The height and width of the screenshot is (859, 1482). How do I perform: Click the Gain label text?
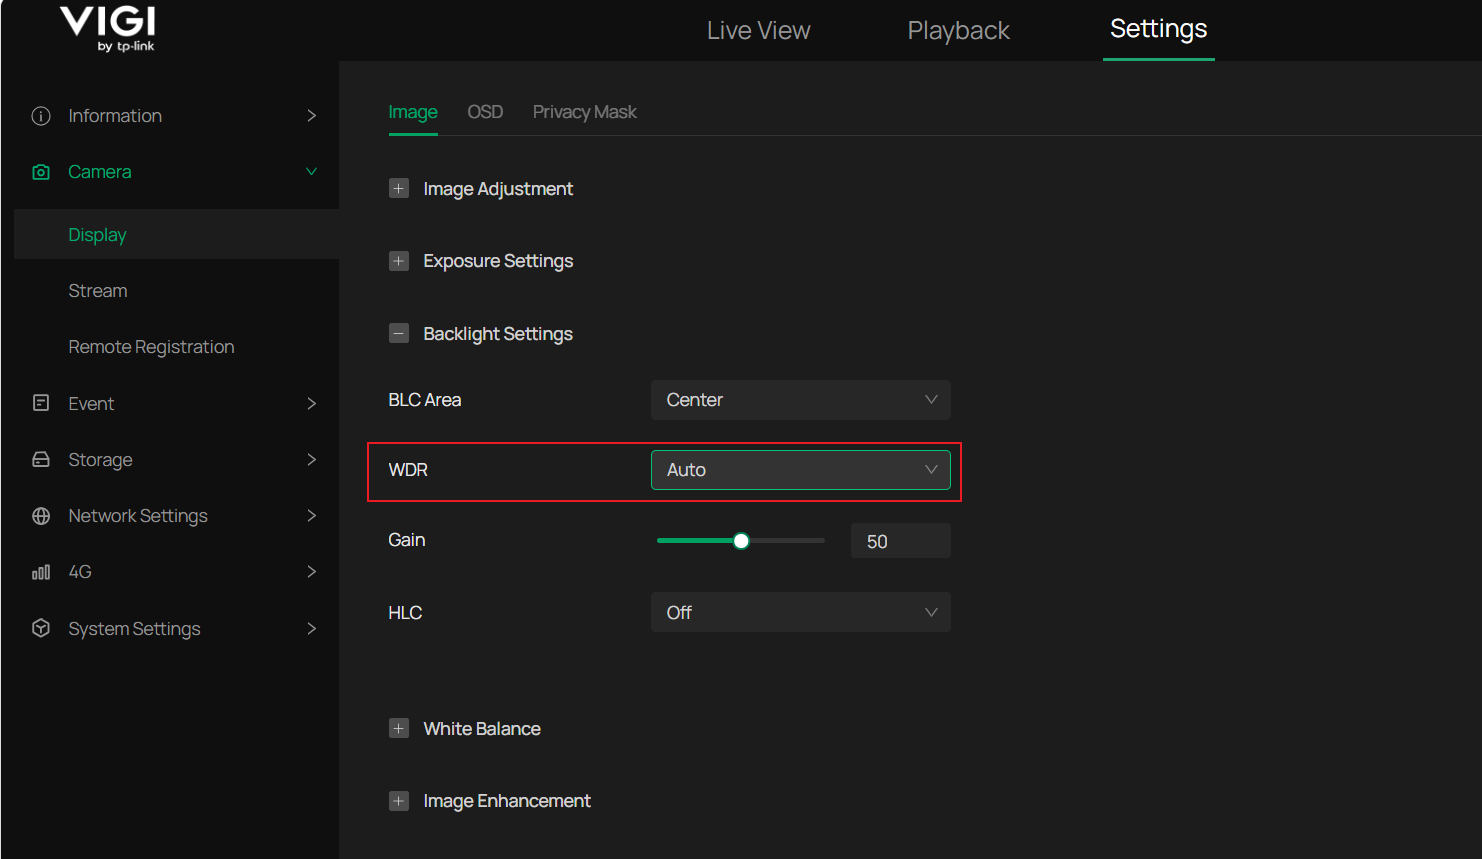pos(407,540)
